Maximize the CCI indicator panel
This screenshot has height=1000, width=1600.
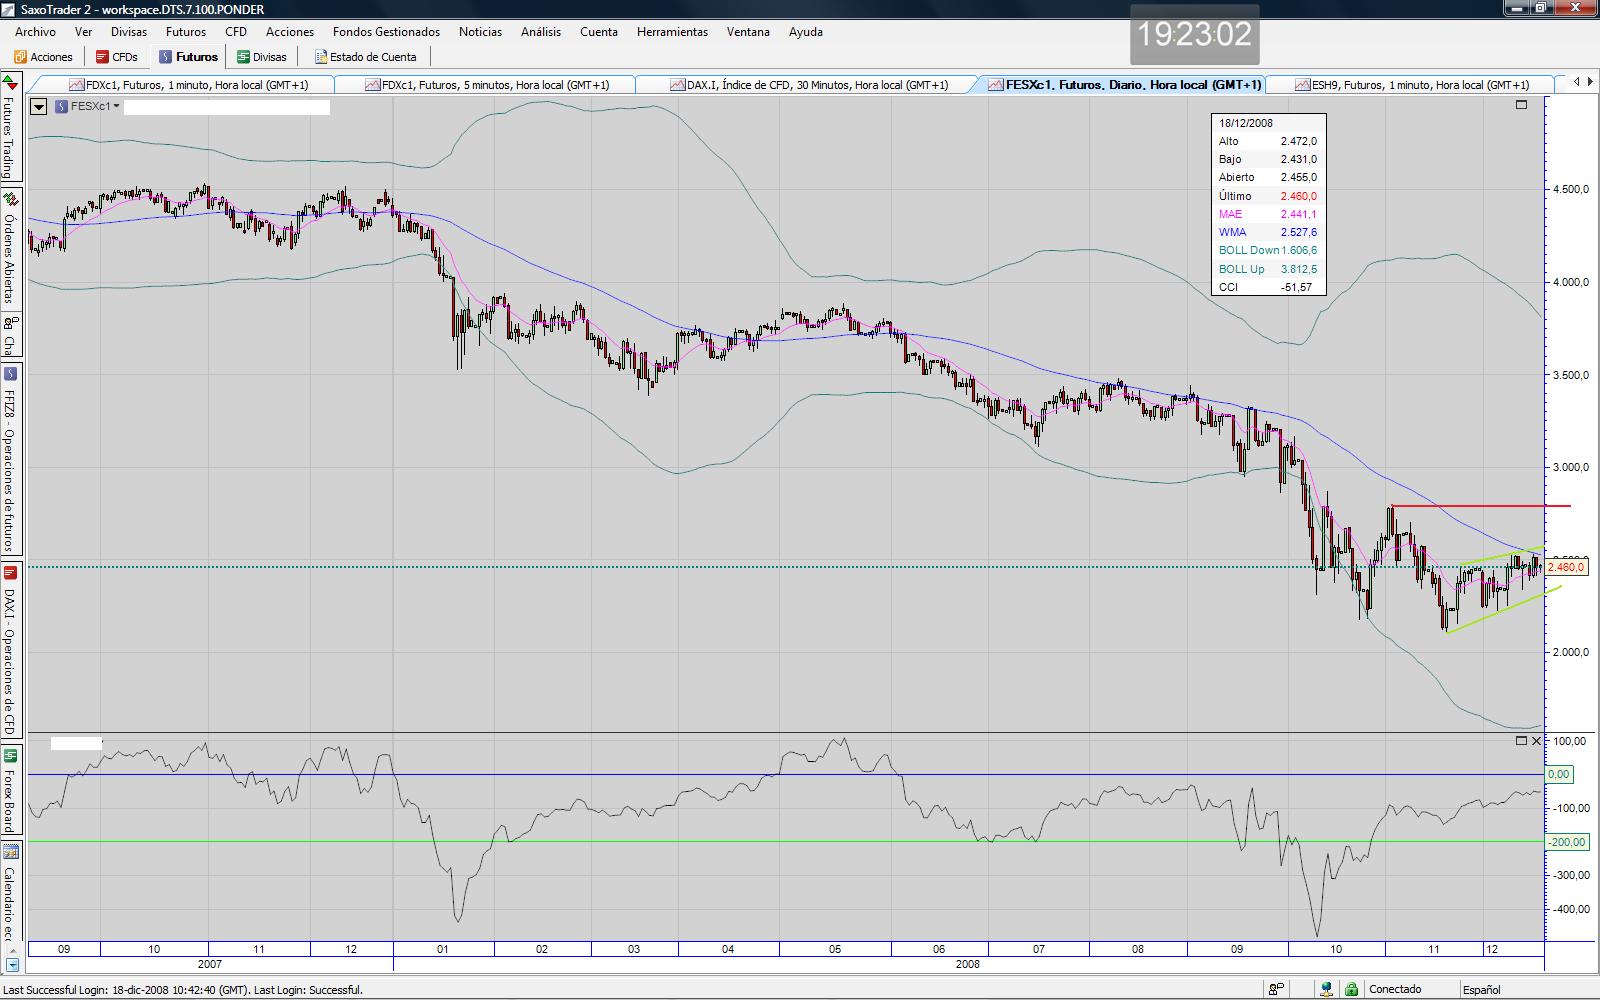point(1521,741)
